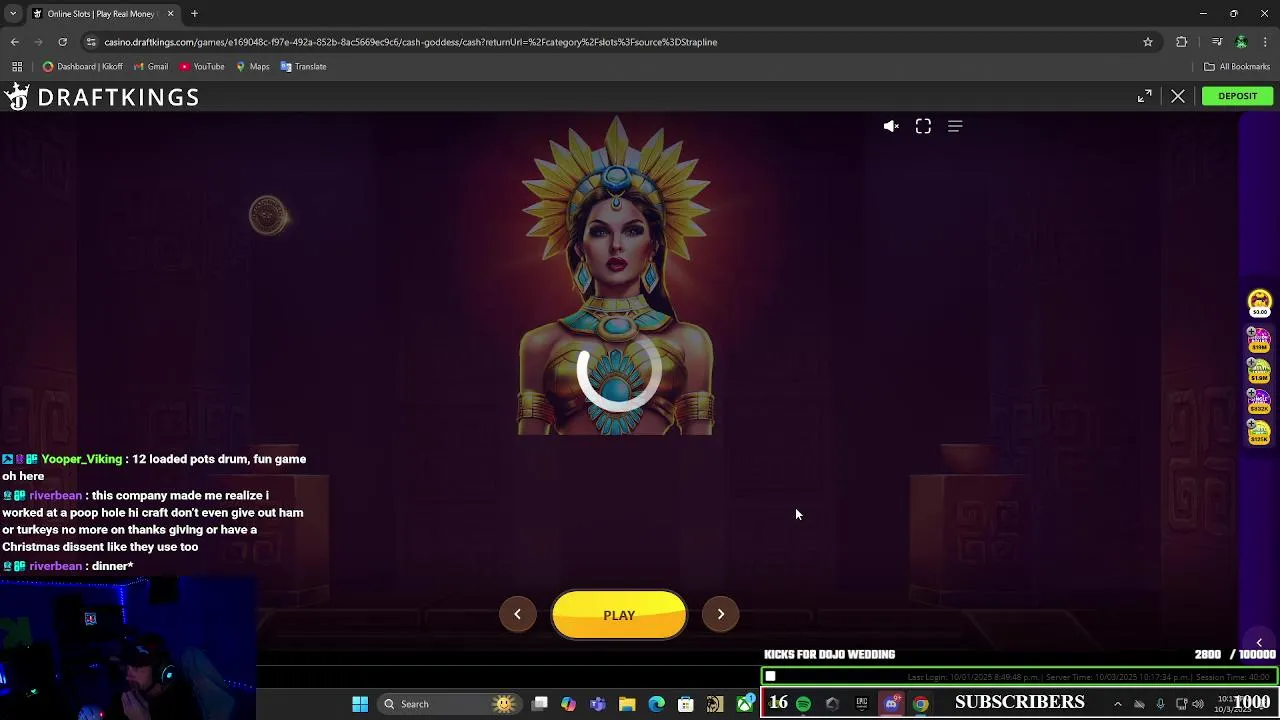Close the game with X next to Deposit
This screenshot has width=1280, height=720.
point(1178,96)
